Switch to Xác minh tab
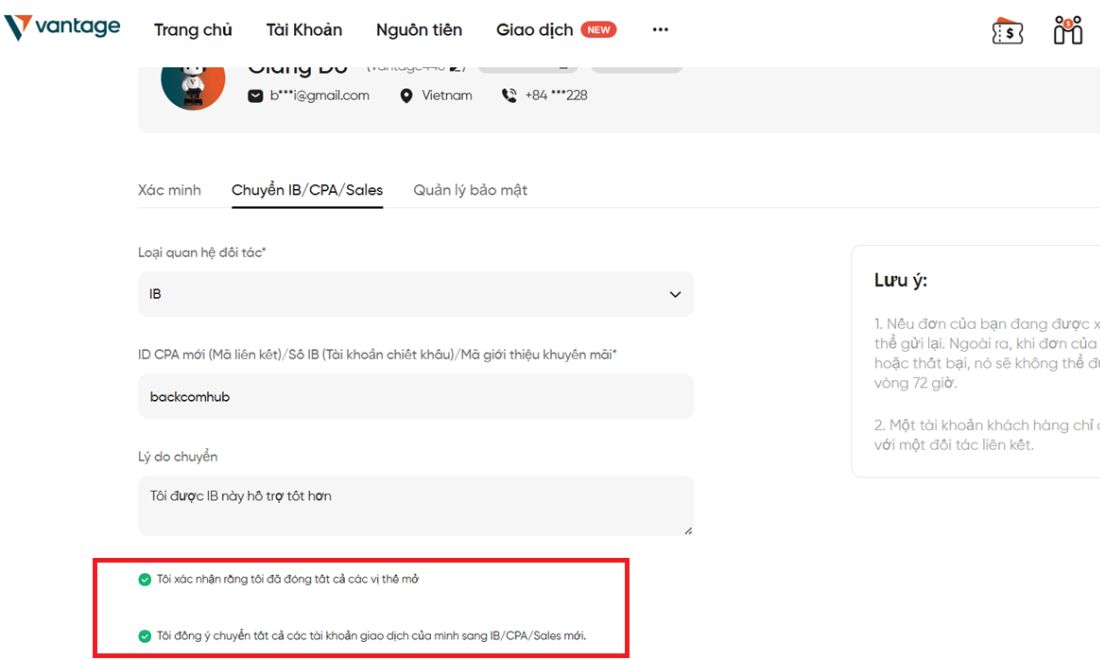The width and height of the screenshot is (1100, 660). pyautogui.click(x=169, y=190)
